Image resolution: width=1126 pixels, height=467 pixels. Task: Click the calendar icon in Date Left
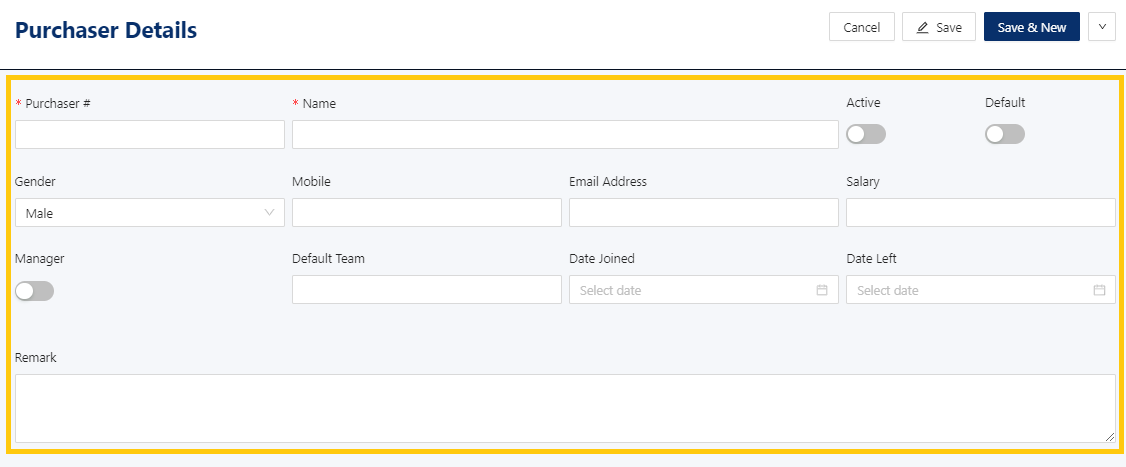pos(1099,290)
